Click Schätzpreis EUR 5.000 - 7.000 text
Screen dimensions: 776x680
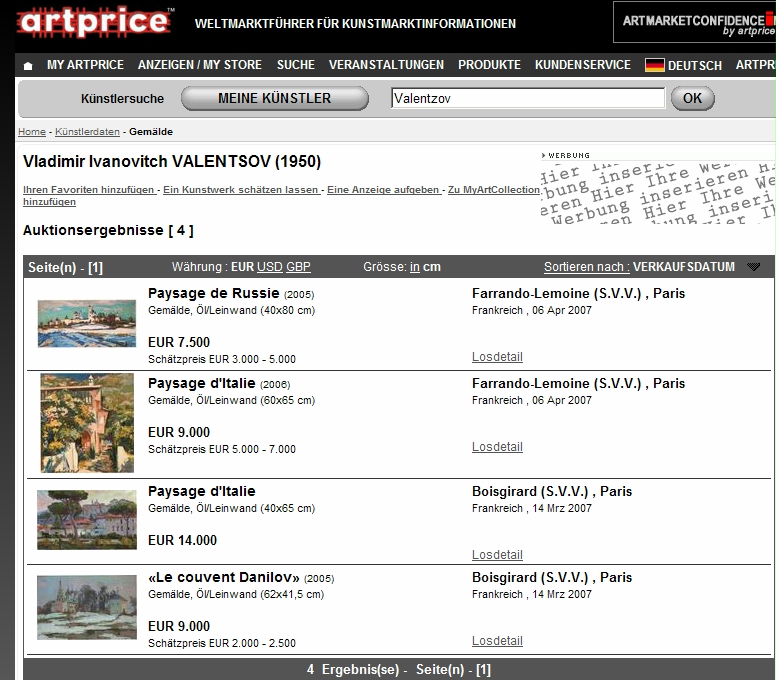(222, 449)
